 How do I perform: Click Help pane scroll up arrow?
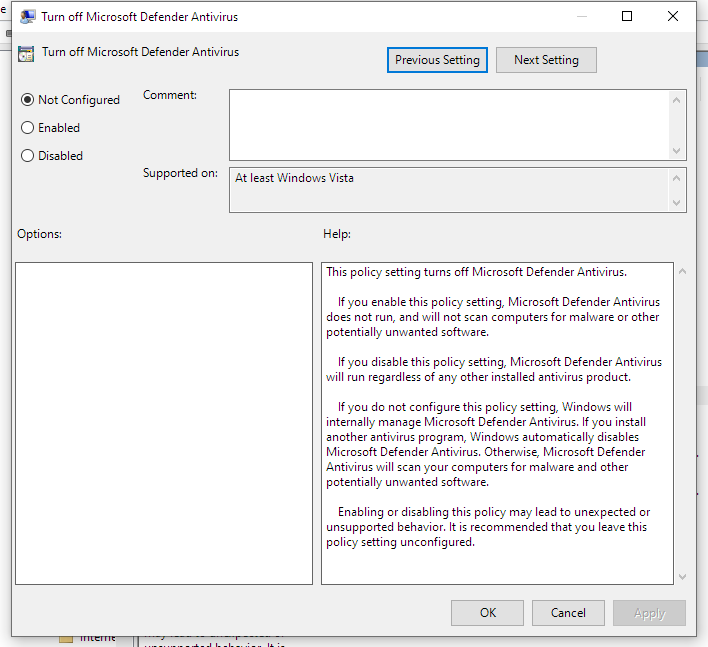682,271
